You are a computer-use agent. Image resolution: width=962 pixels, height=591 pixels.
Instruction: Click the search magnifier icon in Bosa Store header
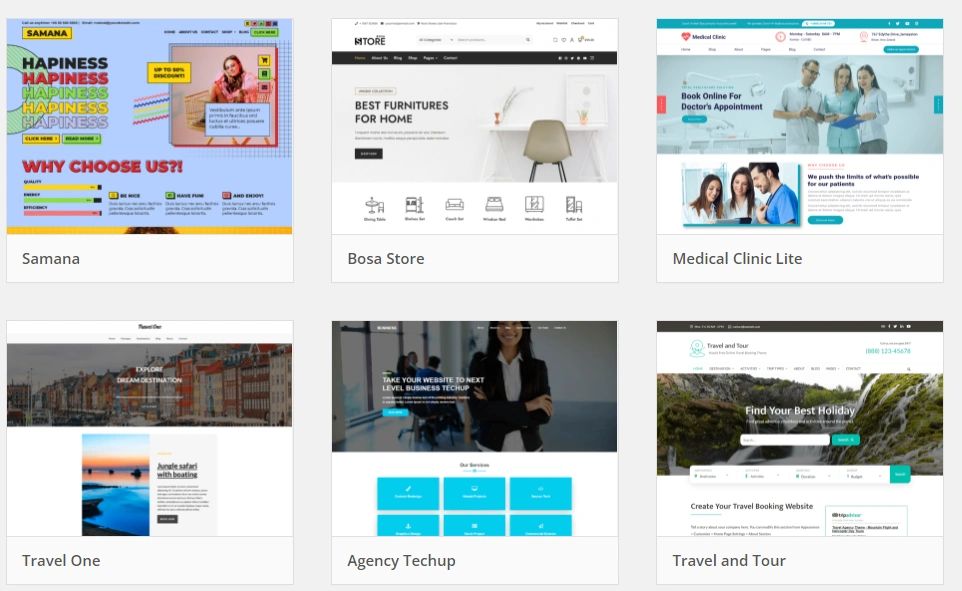pos(527,40)
